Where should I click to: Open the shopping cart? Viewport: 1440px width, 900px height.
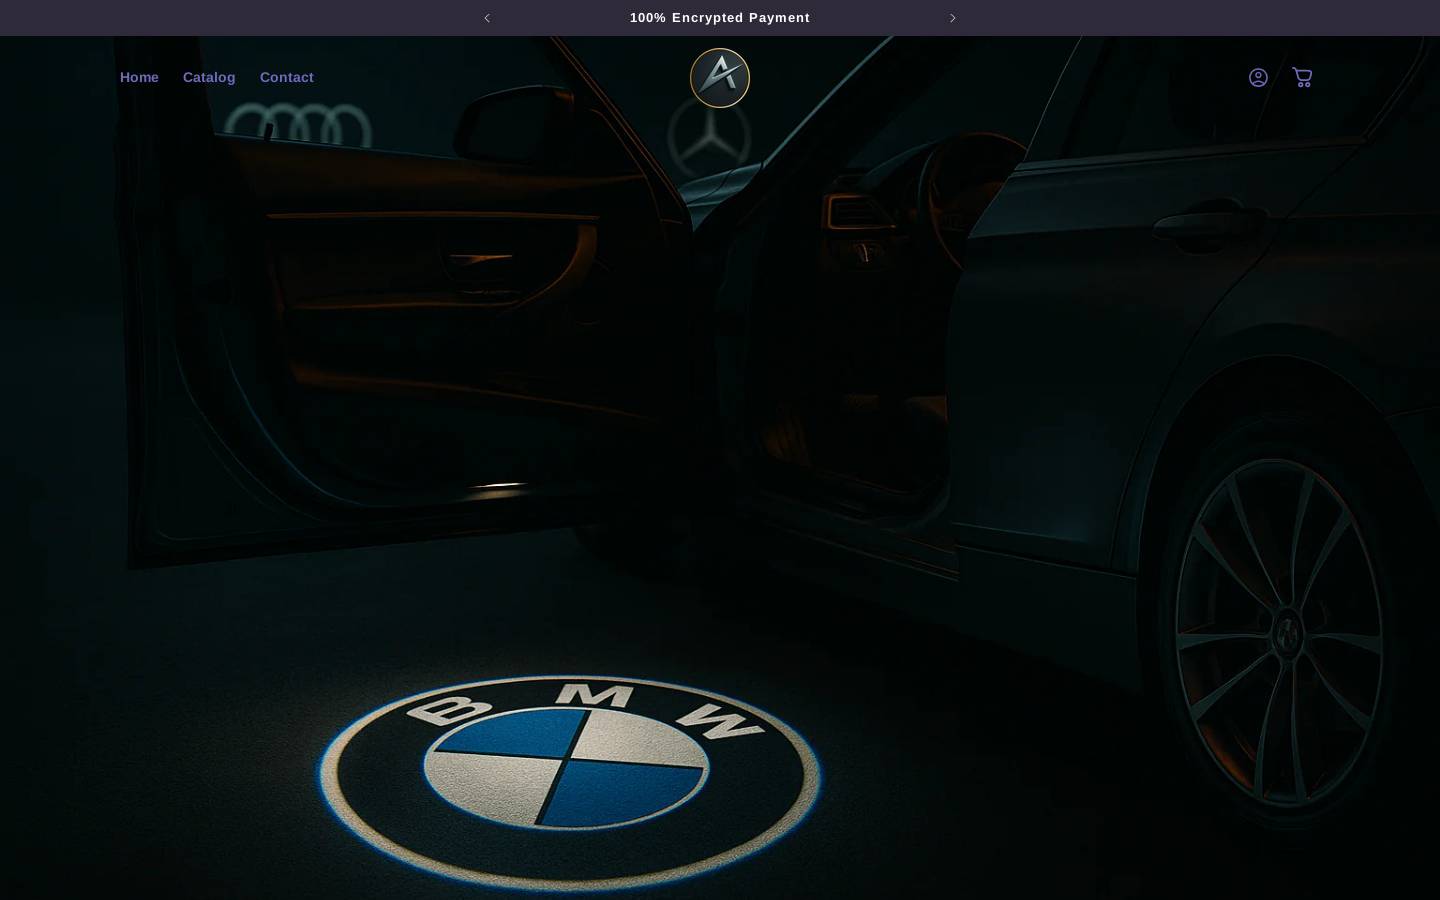coord(1302,78)
